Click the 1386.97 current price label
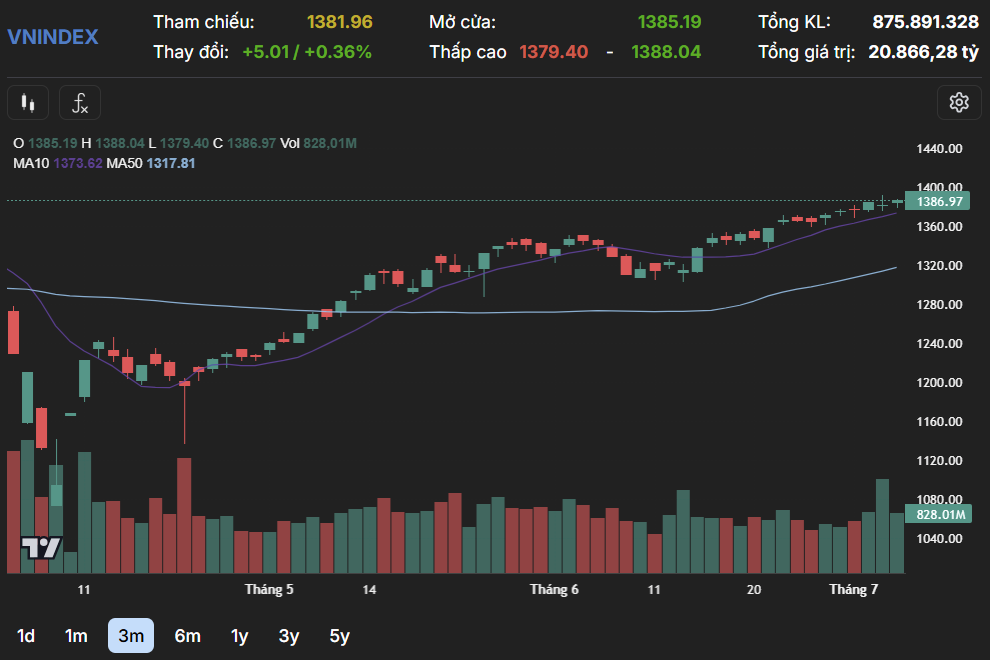This screenshot has width=990, height=660. tap(939, 201)
